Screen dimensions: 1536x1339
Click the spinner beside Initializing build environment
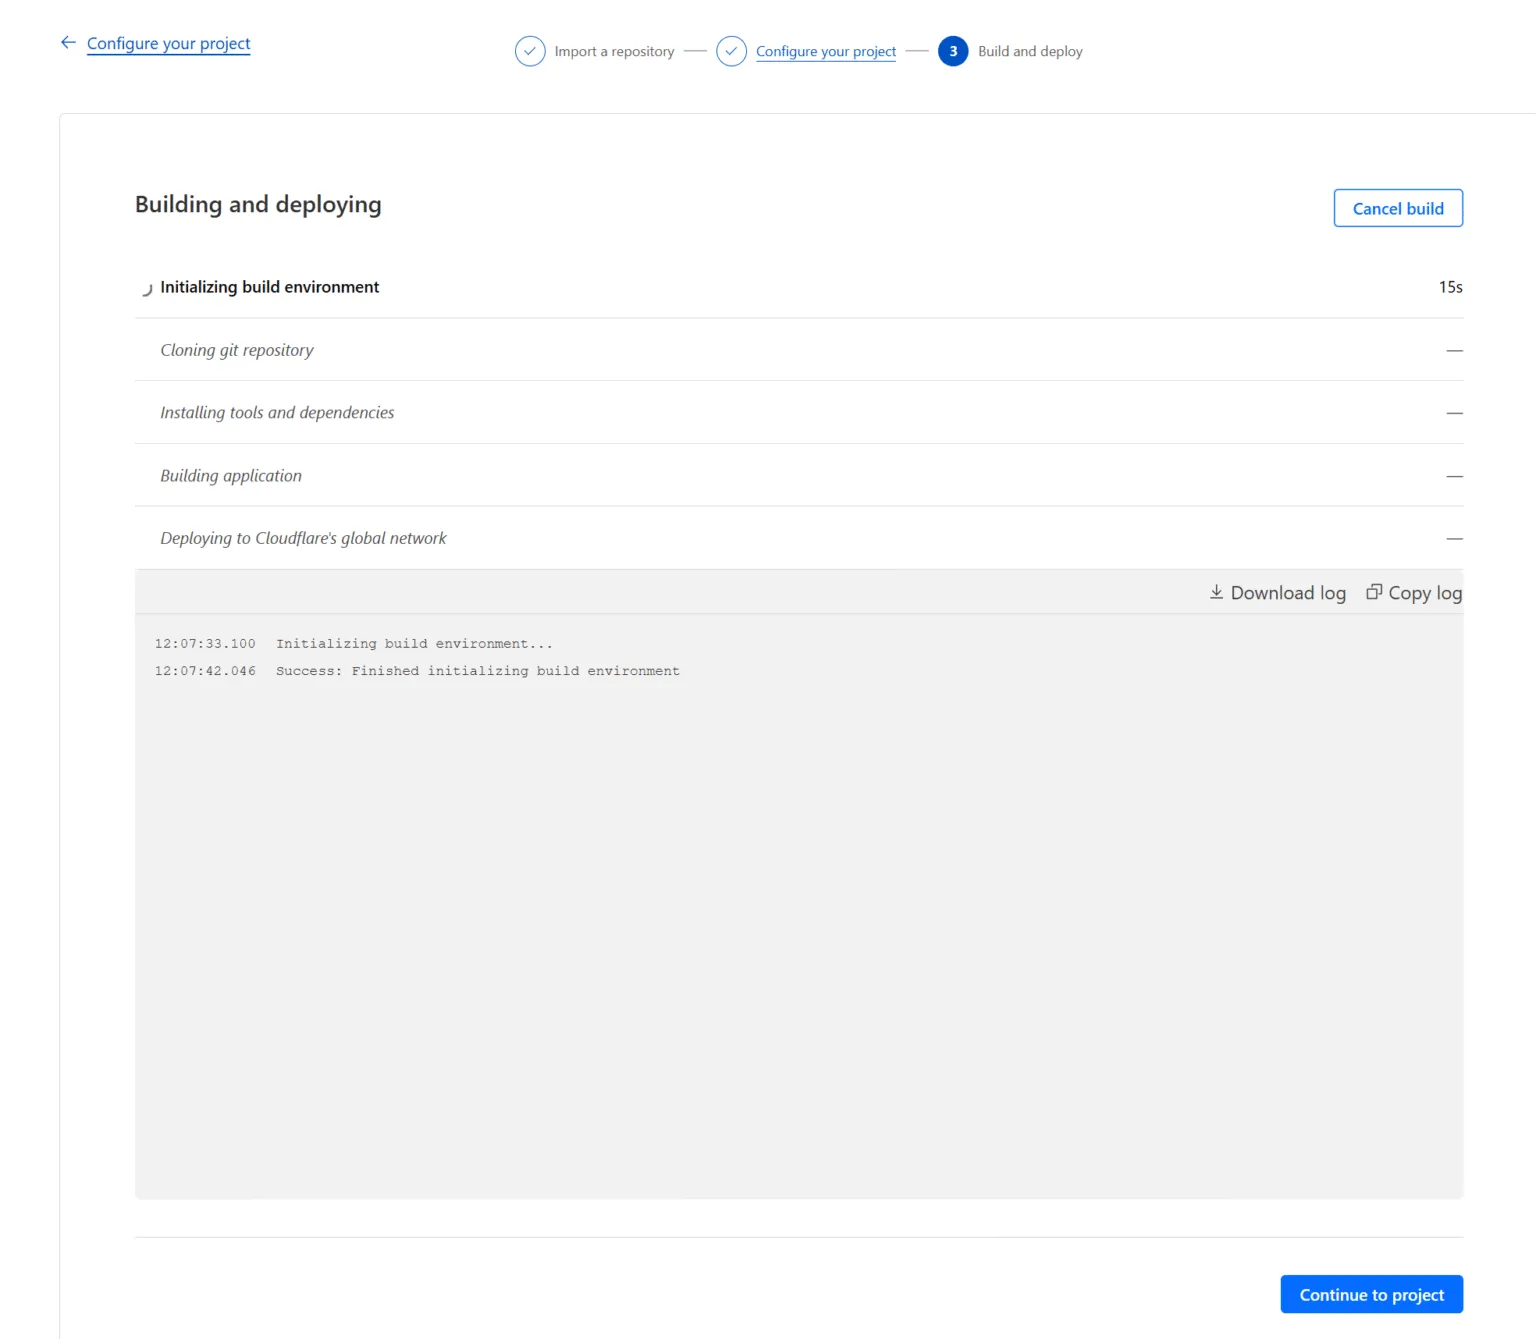click(x=146, y=289)
